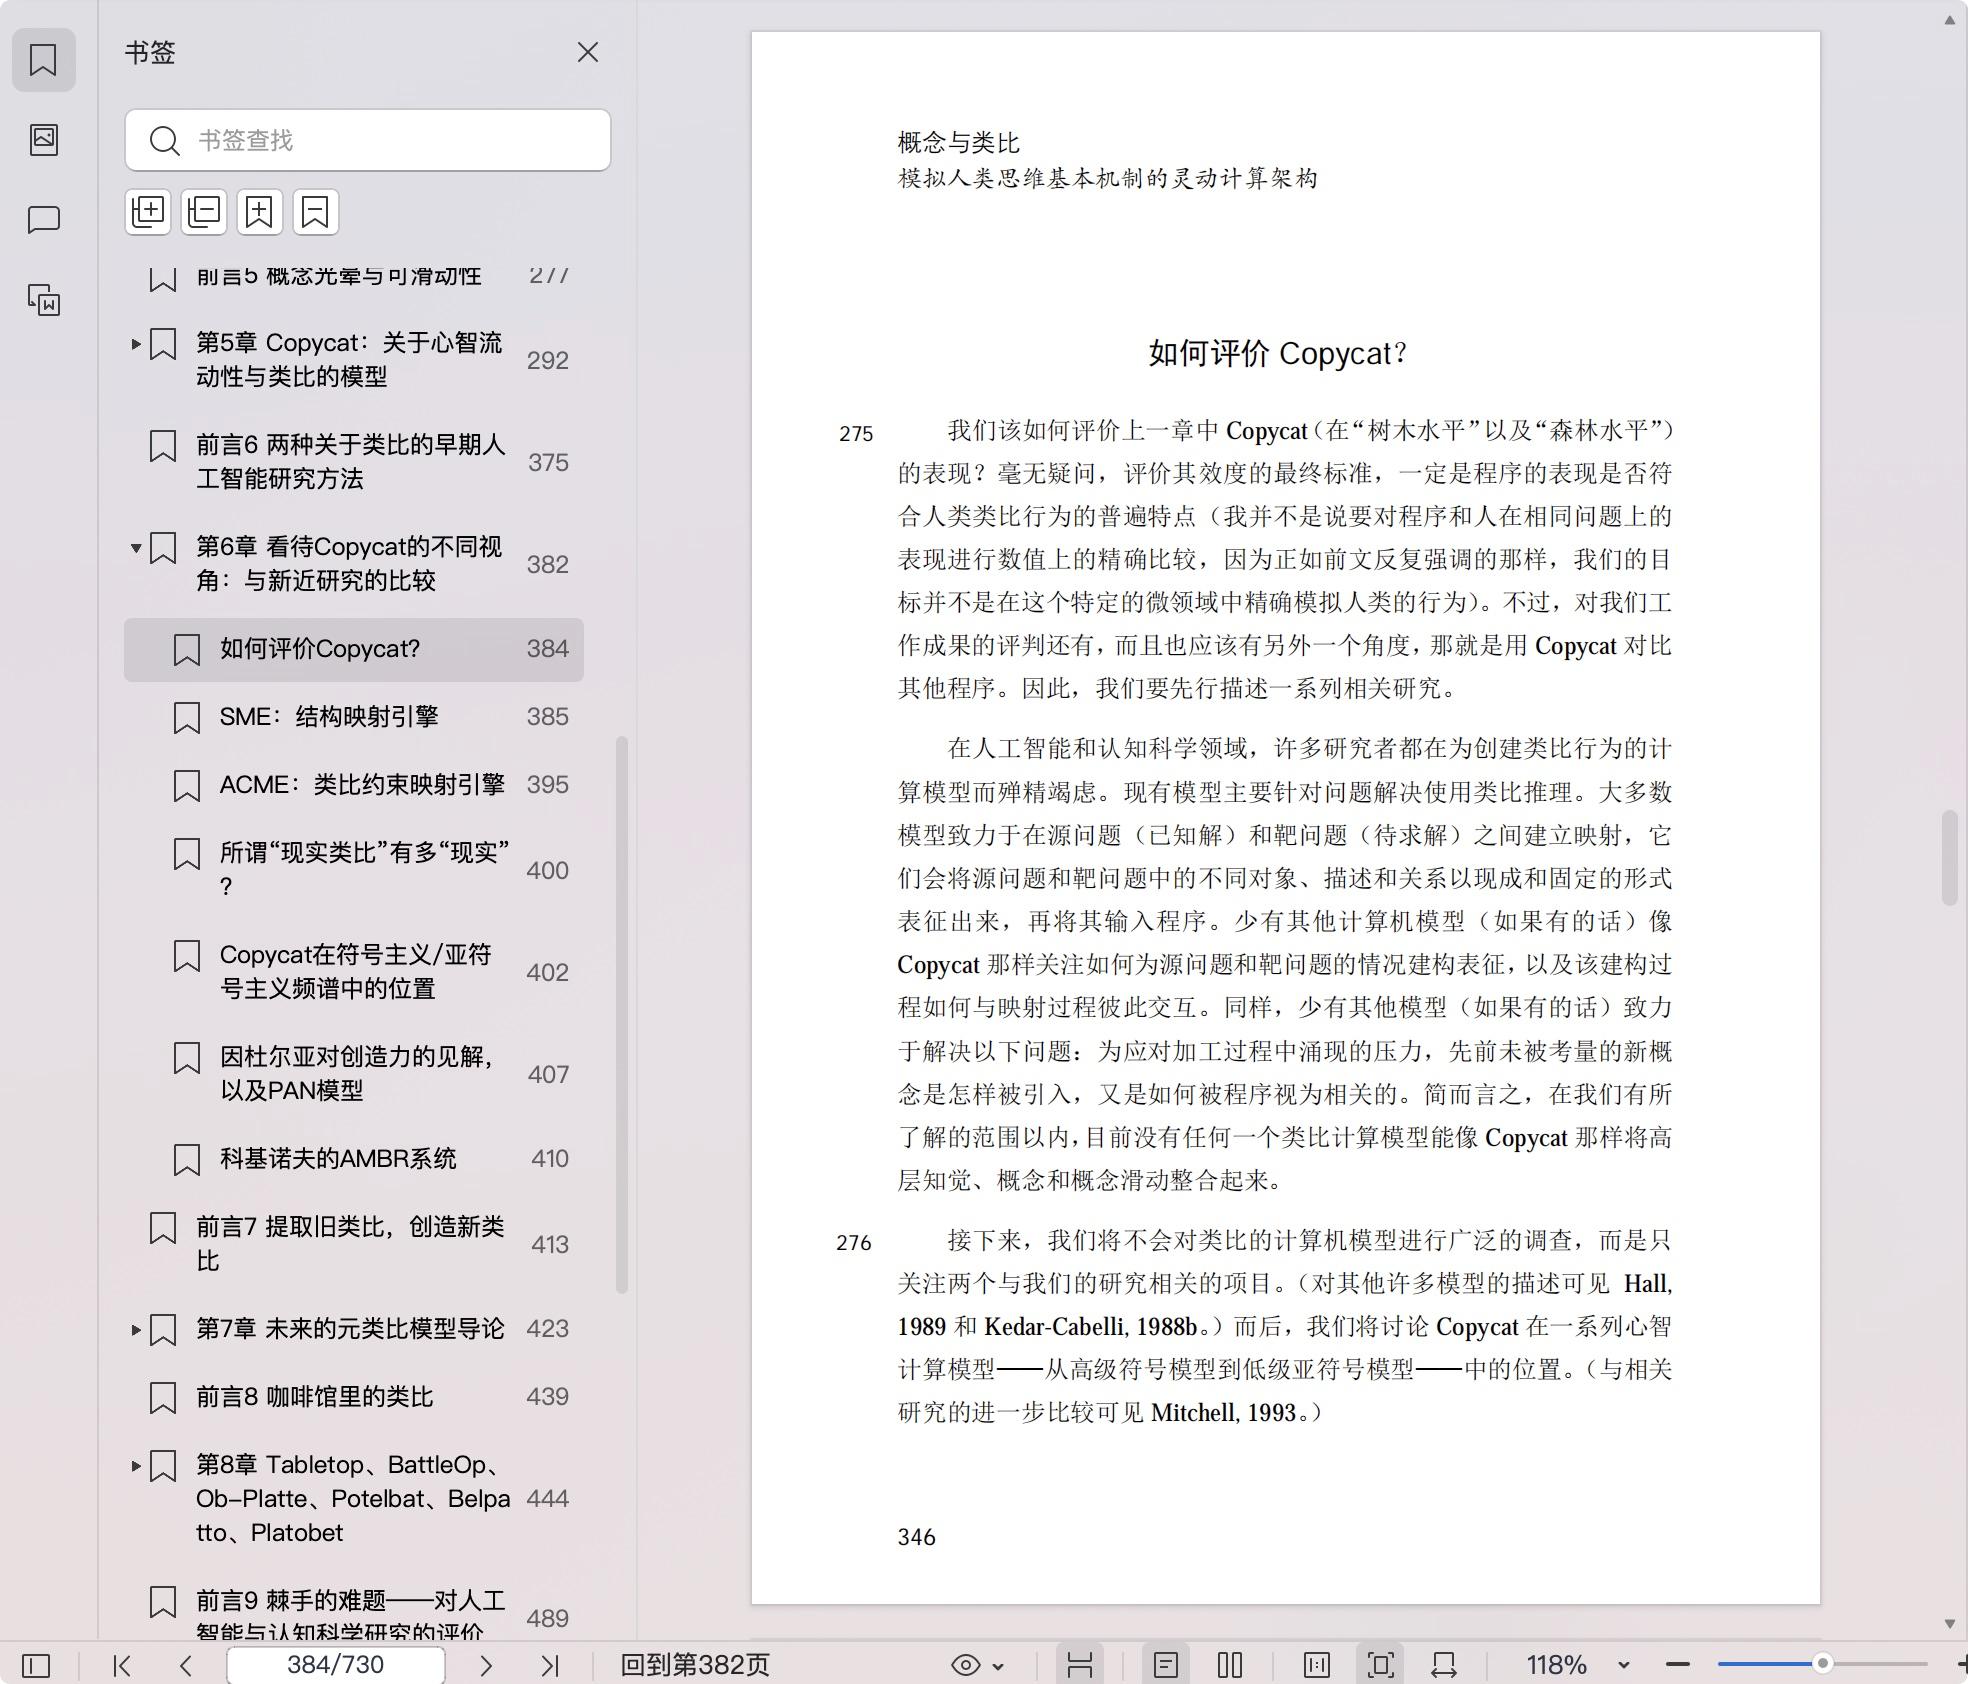The height and width of the screenshot is (1684, 1968).
Task: Go to first page
Action: pos(122,1665)
